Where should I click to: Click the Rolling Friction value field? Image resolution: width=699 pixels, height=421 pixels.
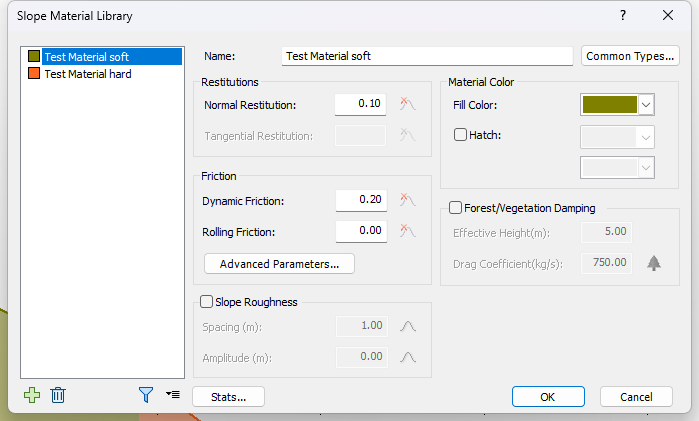pos(361,231)
